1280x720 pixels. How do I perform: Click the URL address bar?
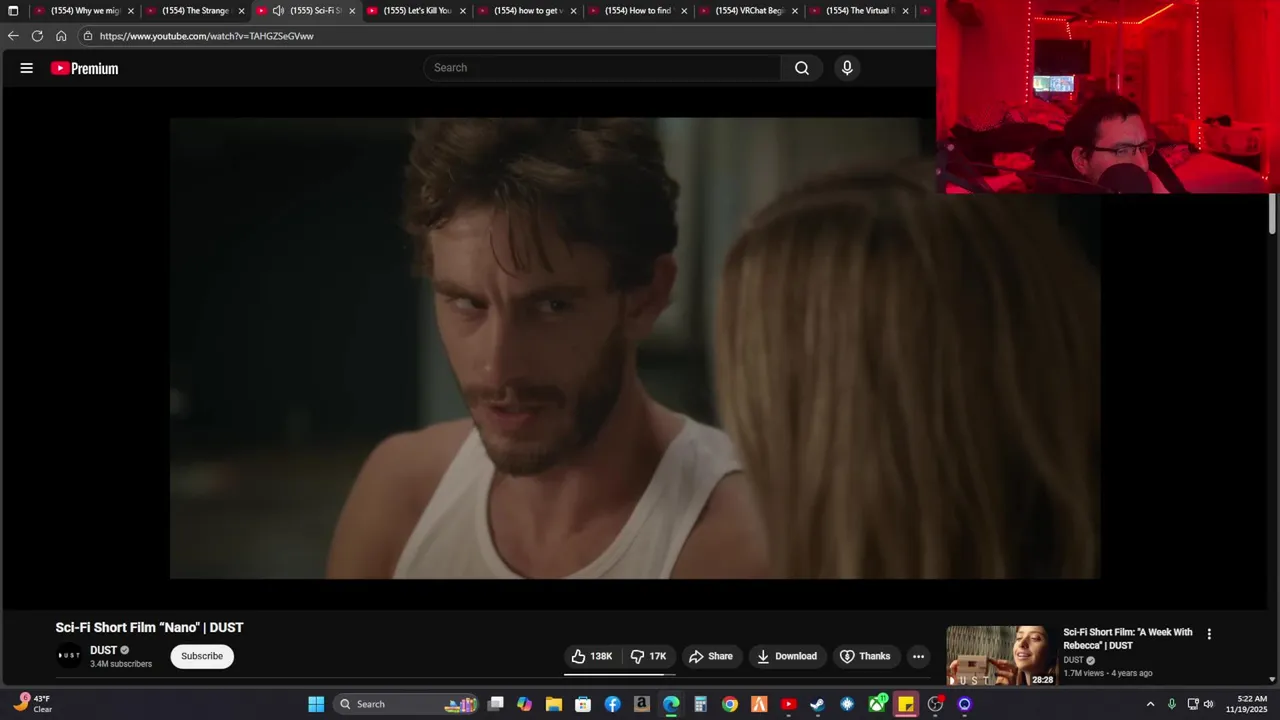click(510, 36)
